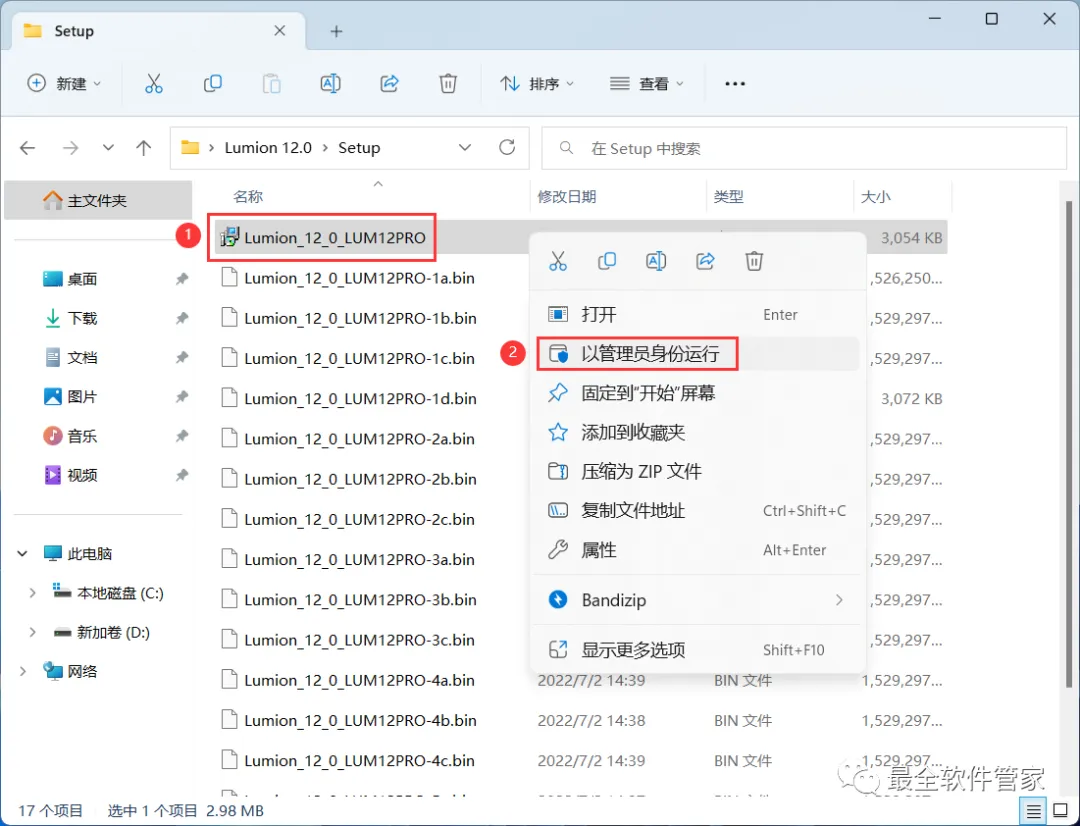The width and height of the screenshot is (1080, 826).
Task: Unpin 图片 using its pin icon
Action: pyautogui.click(x=182, y=397)
